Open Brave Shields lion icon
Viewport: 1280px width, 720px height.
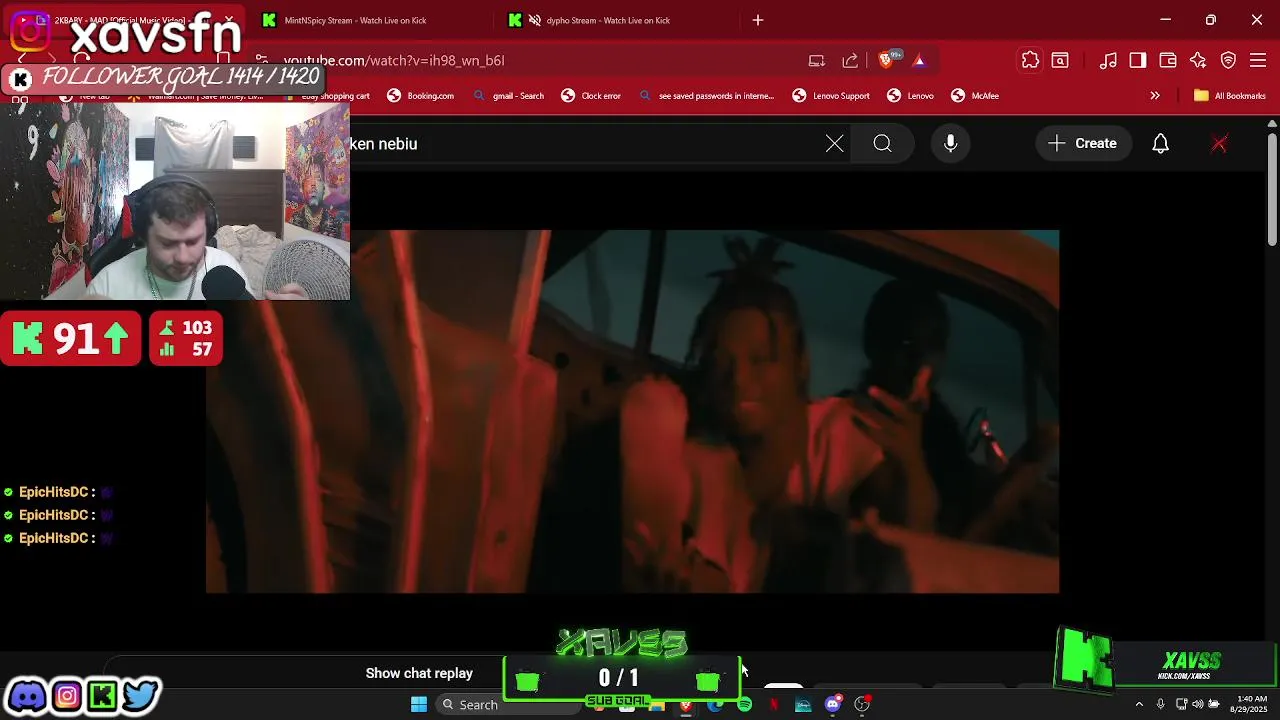pos(886,61)
